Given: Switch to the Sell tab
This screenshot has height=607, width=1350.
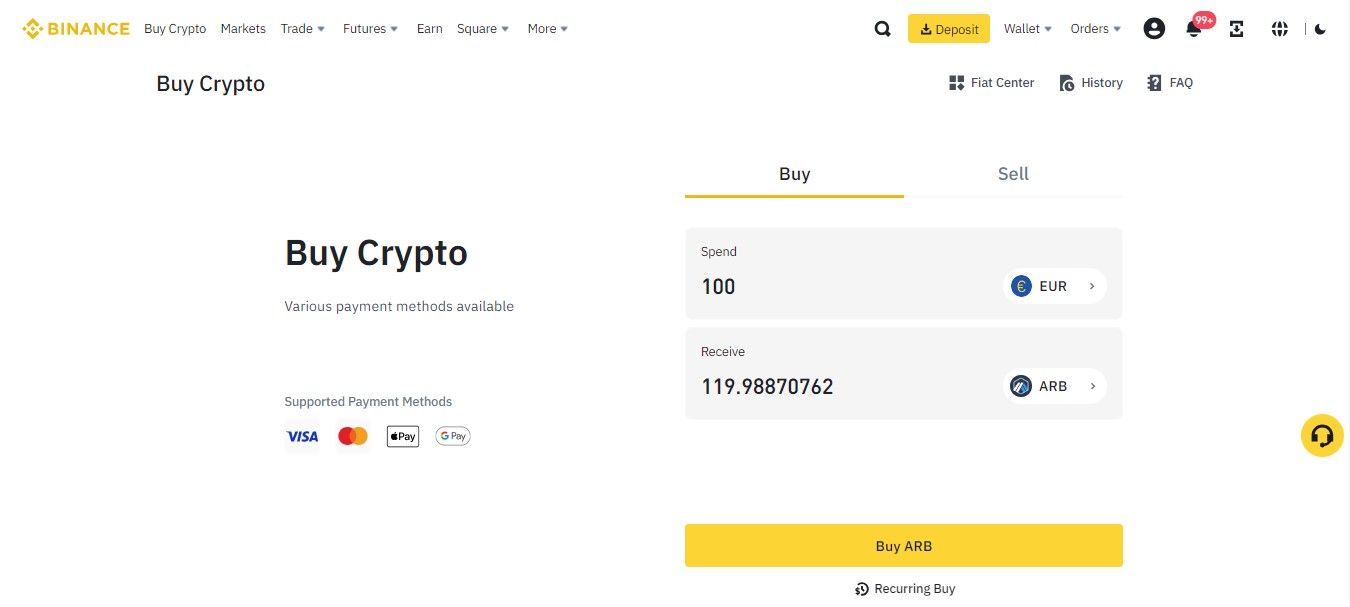Looking at the screenshot, I should tap(1013, 173).
